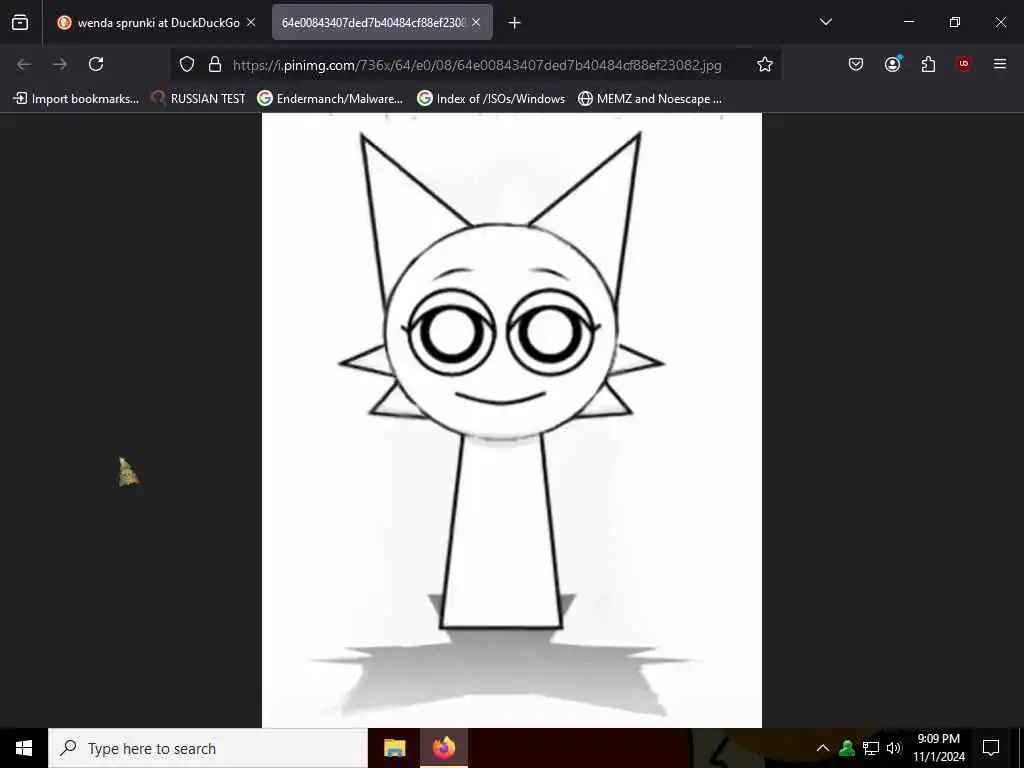Bookmark this page with the star
Viewport: 1024px width, 768px height.
[x=765, y=64]
